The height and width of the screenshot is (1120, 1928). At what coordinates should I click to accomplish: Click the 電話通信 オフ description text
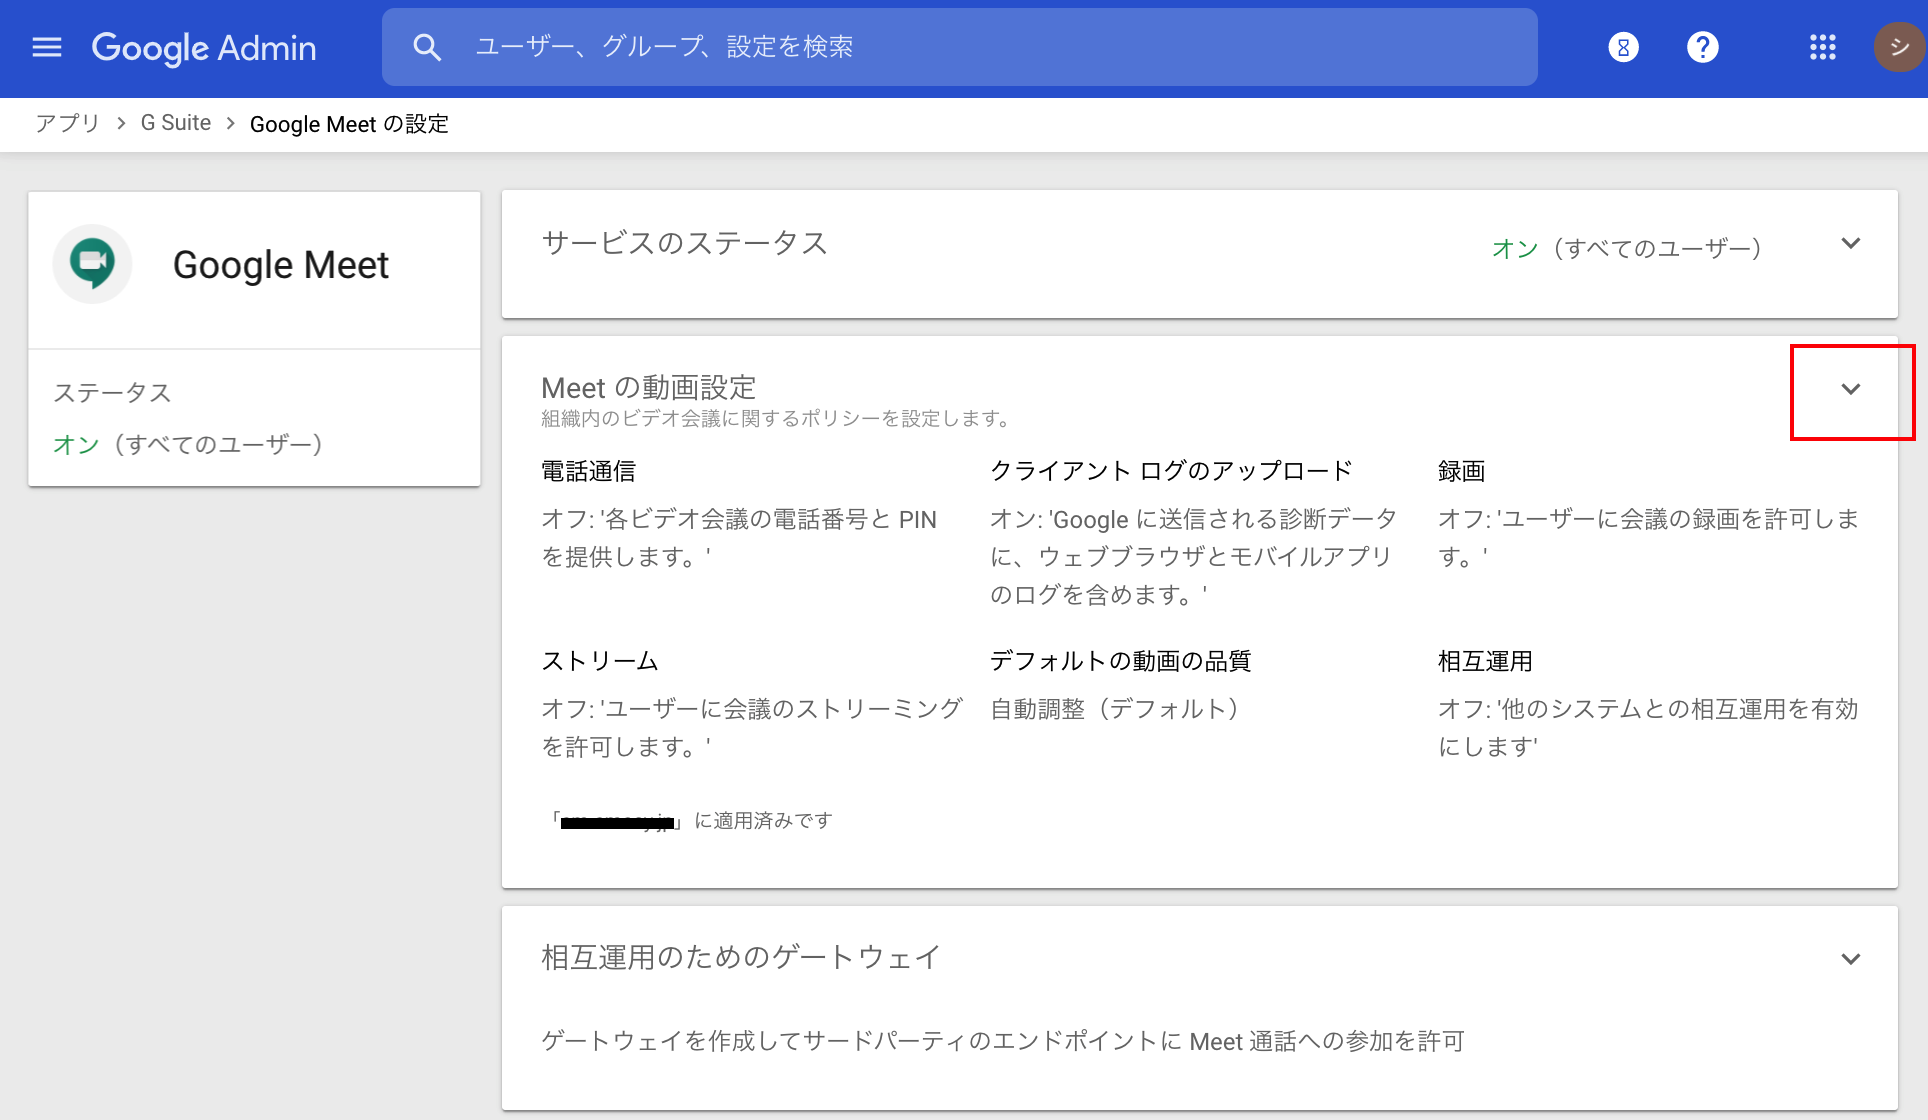[x=739, y=538]
